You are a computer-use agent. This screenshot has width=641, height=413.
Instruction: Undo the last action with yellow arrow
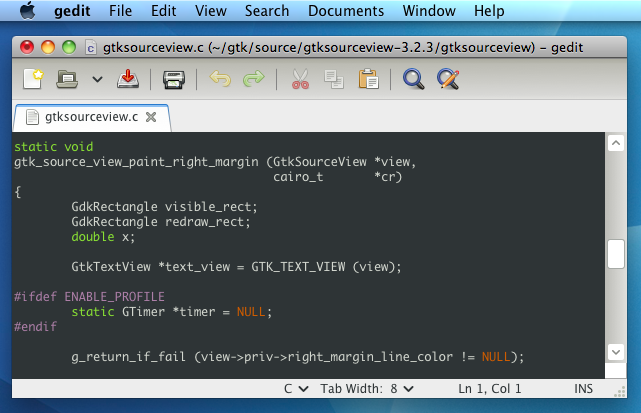click(220, 79)
